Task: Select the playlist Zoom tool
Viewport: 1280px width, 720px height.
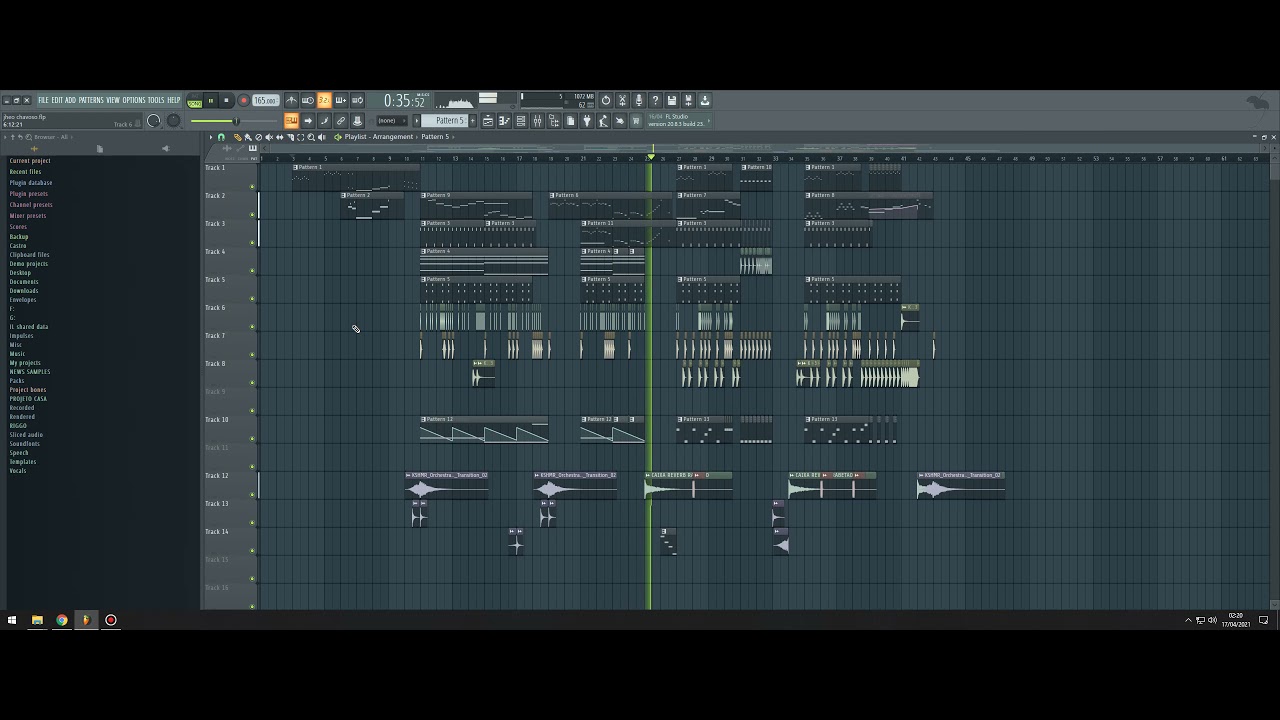Action: (311, 137)
